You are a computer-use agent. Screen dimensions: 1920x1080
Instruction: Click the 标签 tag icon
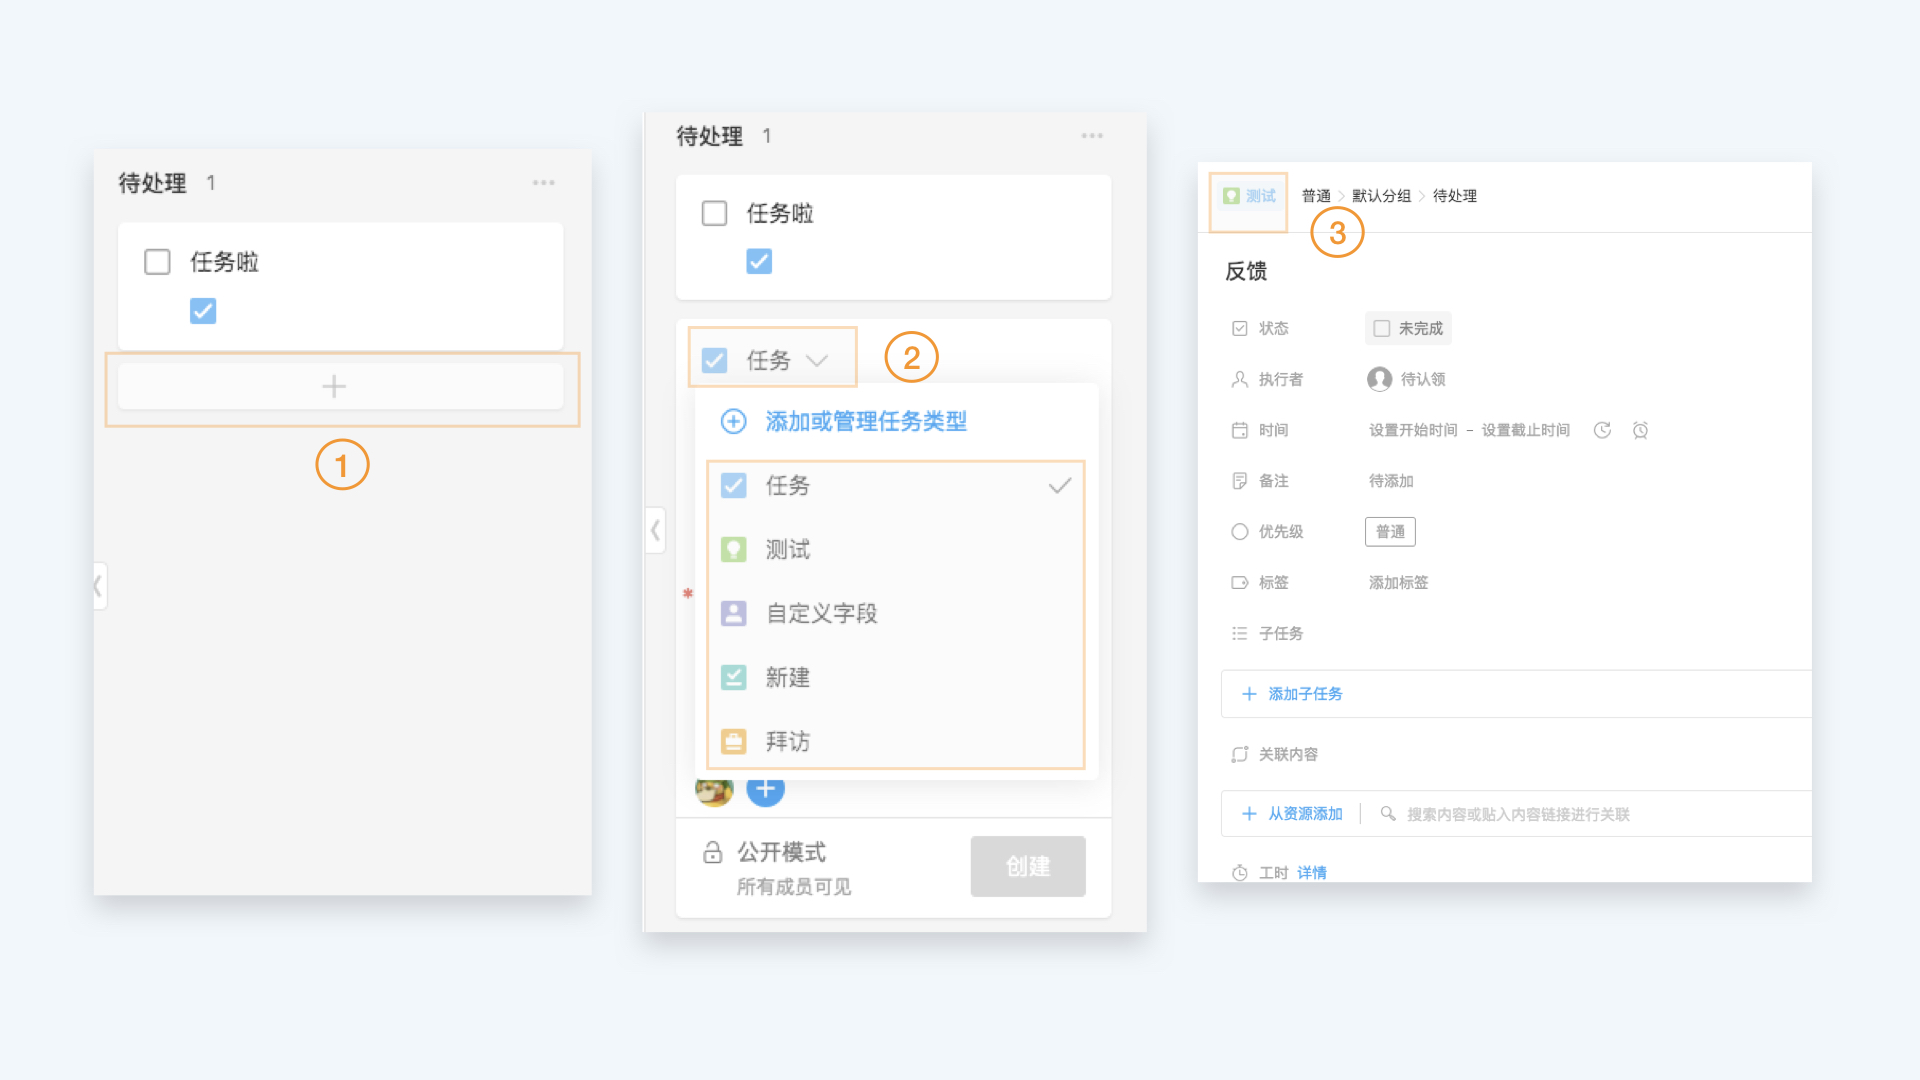tap(1240, 583)
